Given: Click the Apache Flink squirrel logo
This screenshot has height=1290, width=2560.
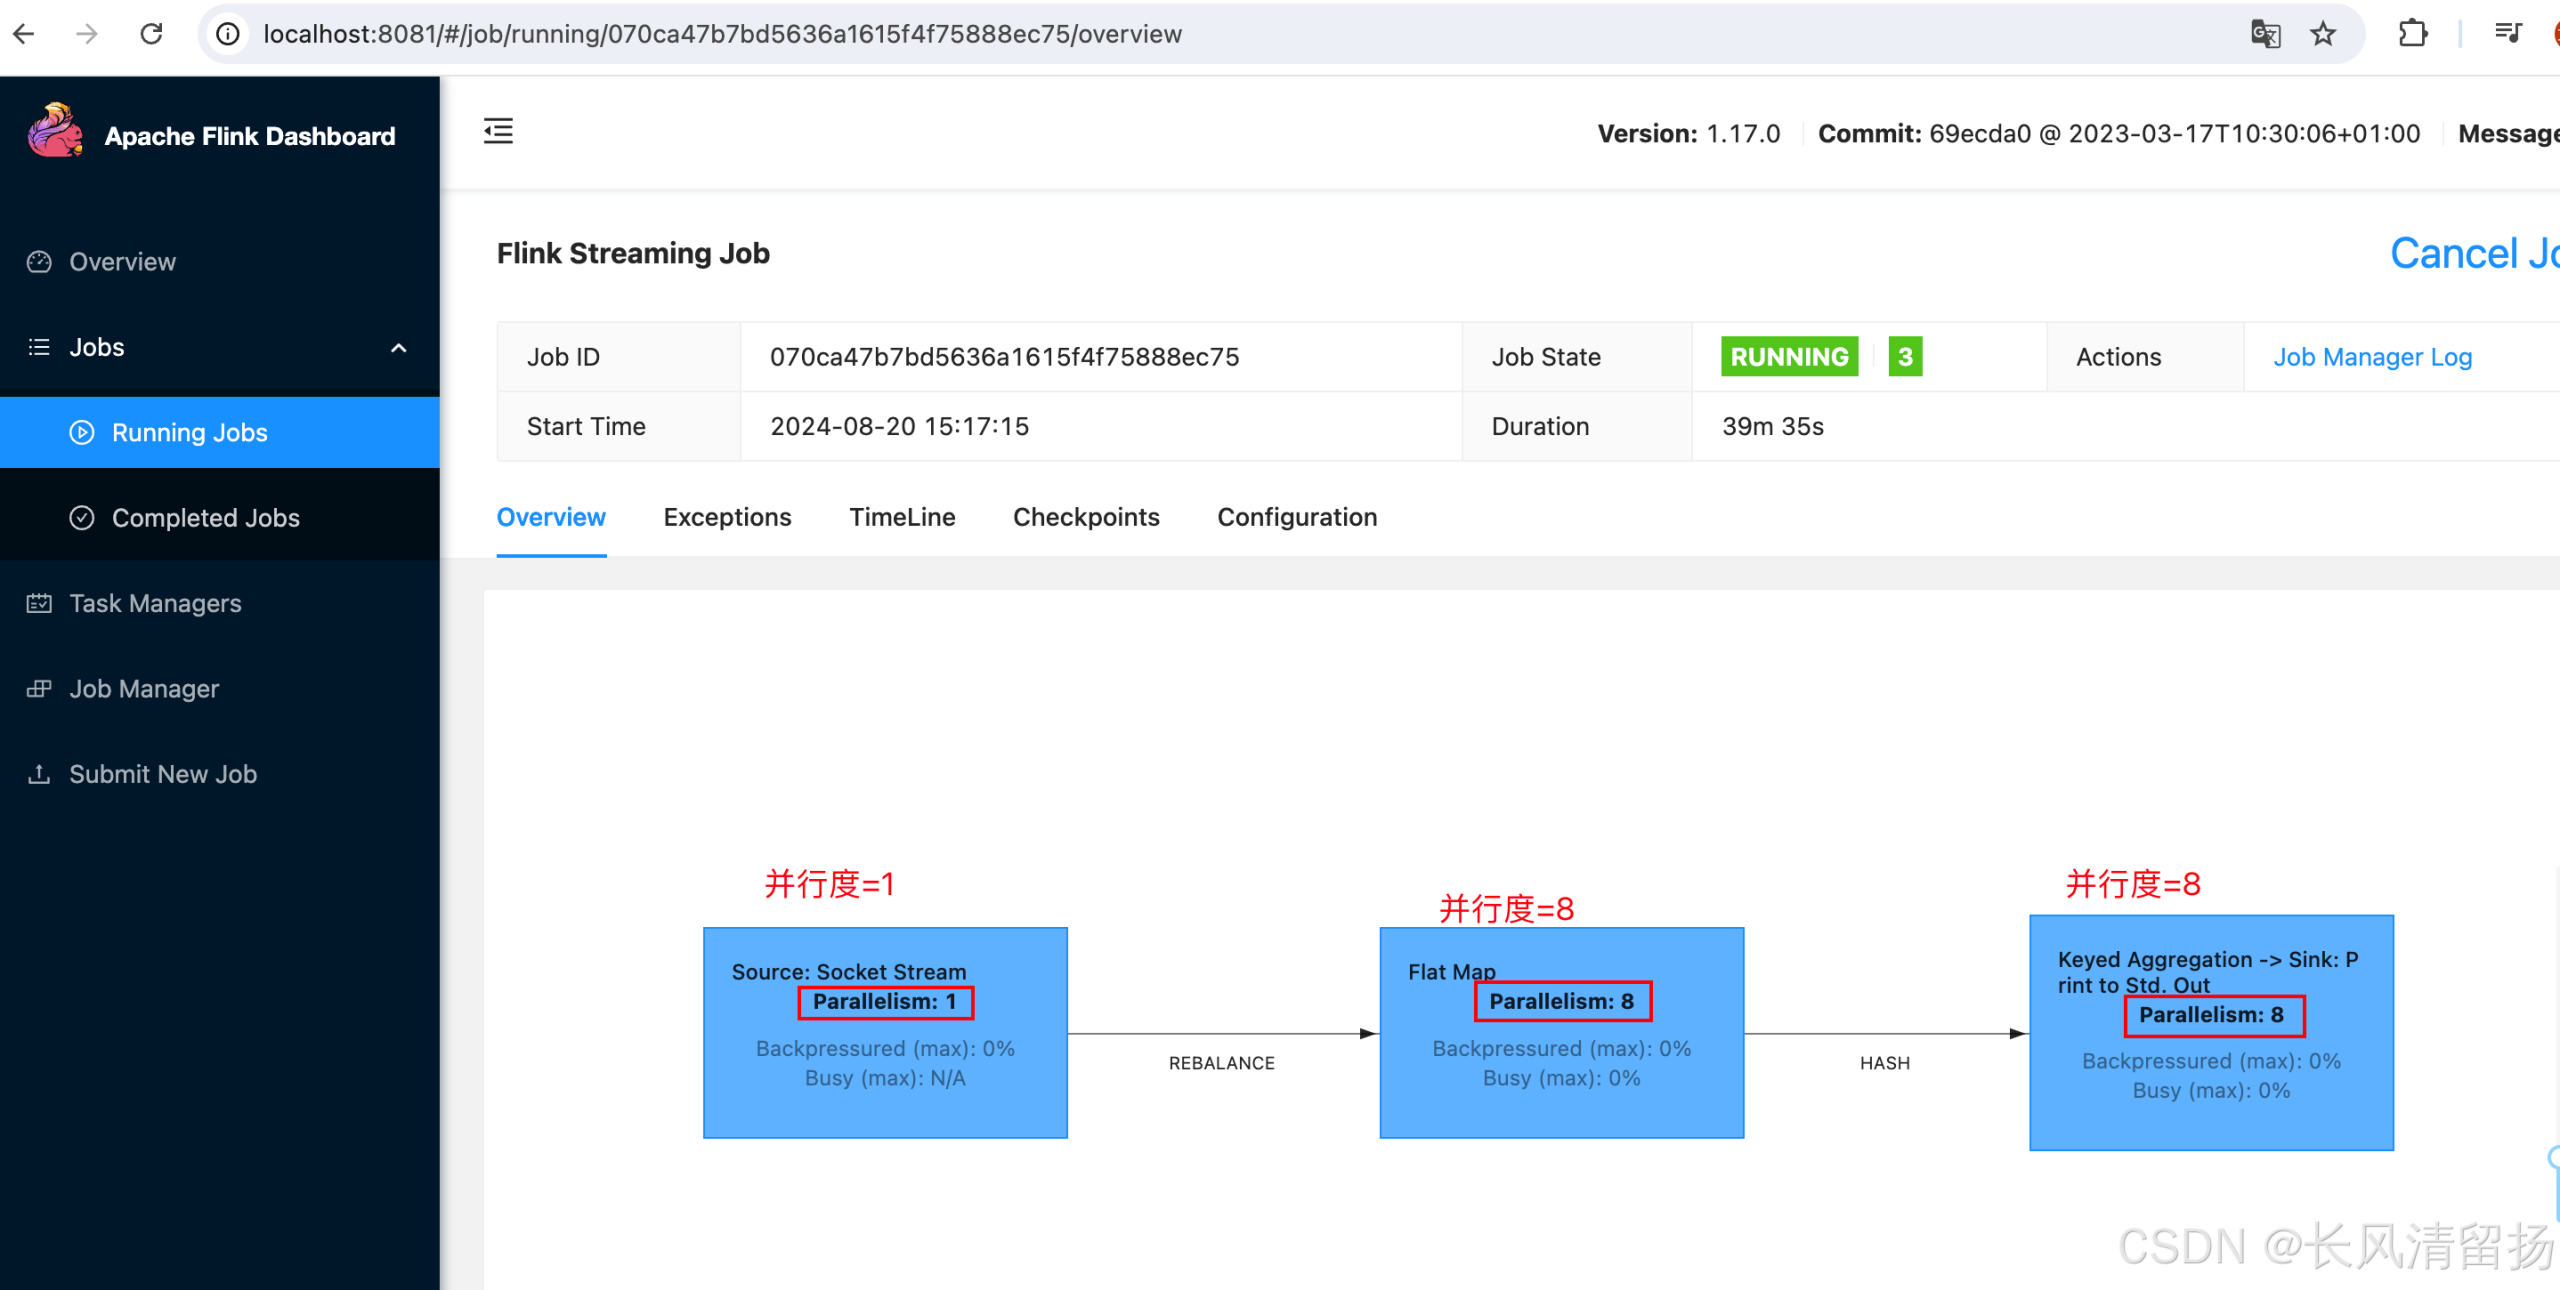Looking at the screenshot, I should pyautogui.click(x=56, y=132).
